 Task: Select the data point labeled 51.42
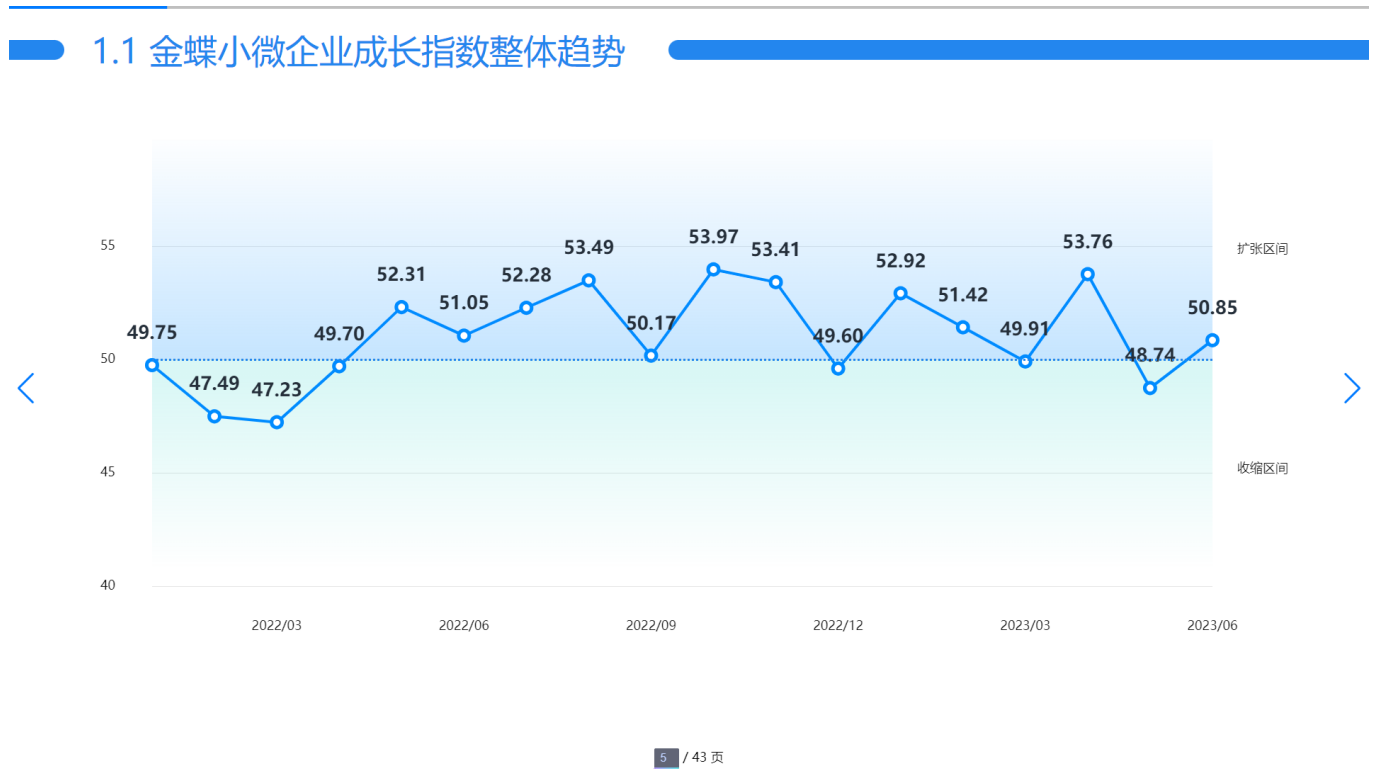[x=963, y=327]
